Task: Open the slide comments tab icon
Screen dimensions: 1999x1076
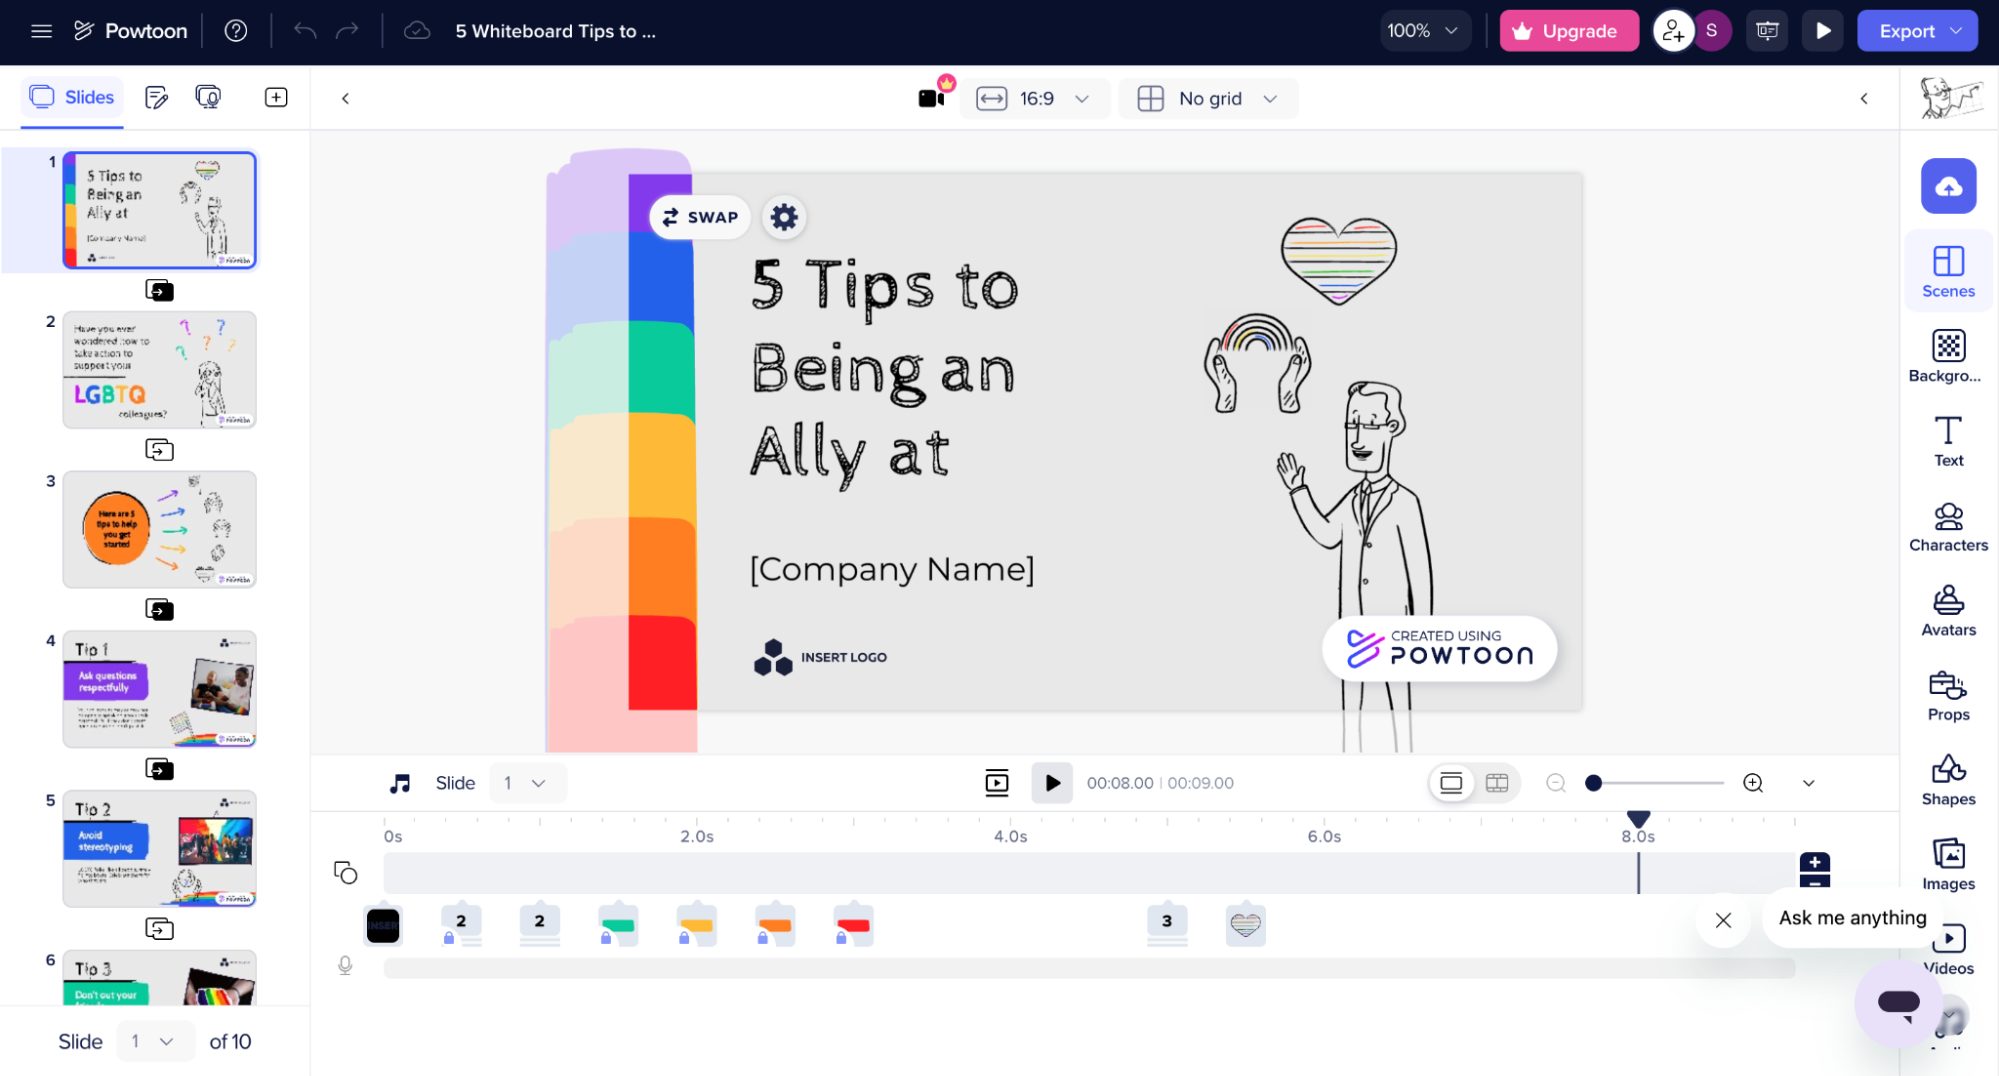Action: pos(208,97)
